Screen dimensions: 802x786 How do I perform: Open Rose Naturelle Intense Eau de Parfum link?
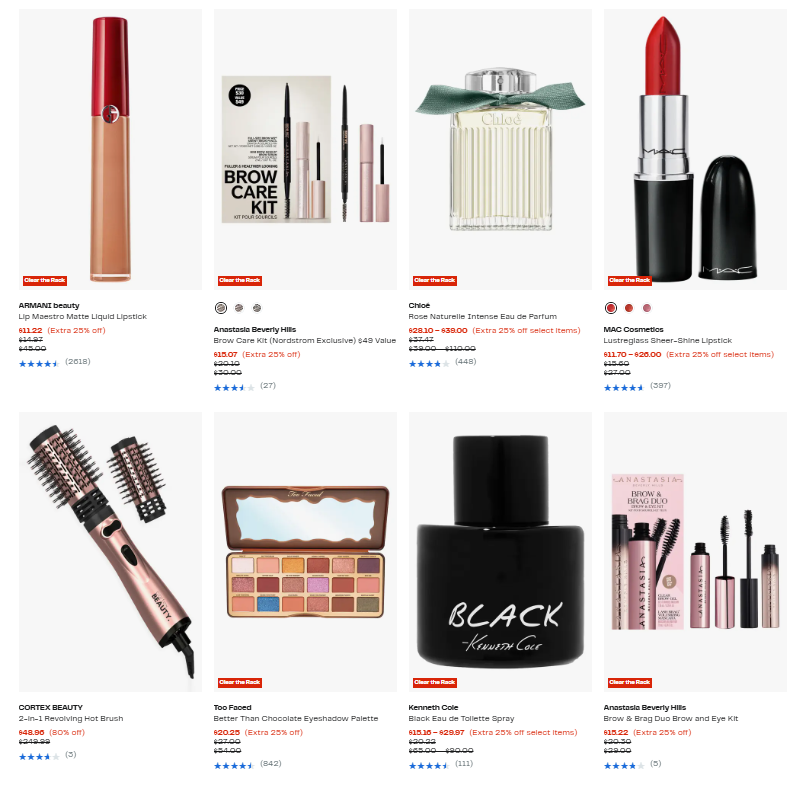(483, 317)
